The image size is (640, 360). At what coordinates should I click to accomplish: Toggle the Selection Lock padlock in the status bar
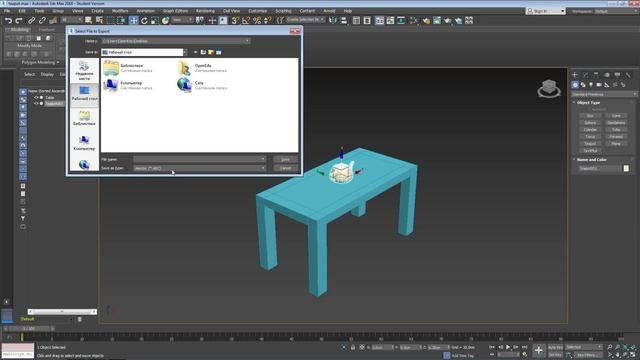click(353, 347)
